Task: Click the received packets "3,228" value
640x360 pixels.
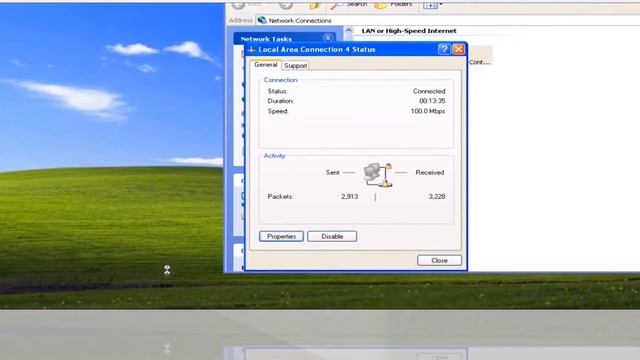Action: click(437, 196)
